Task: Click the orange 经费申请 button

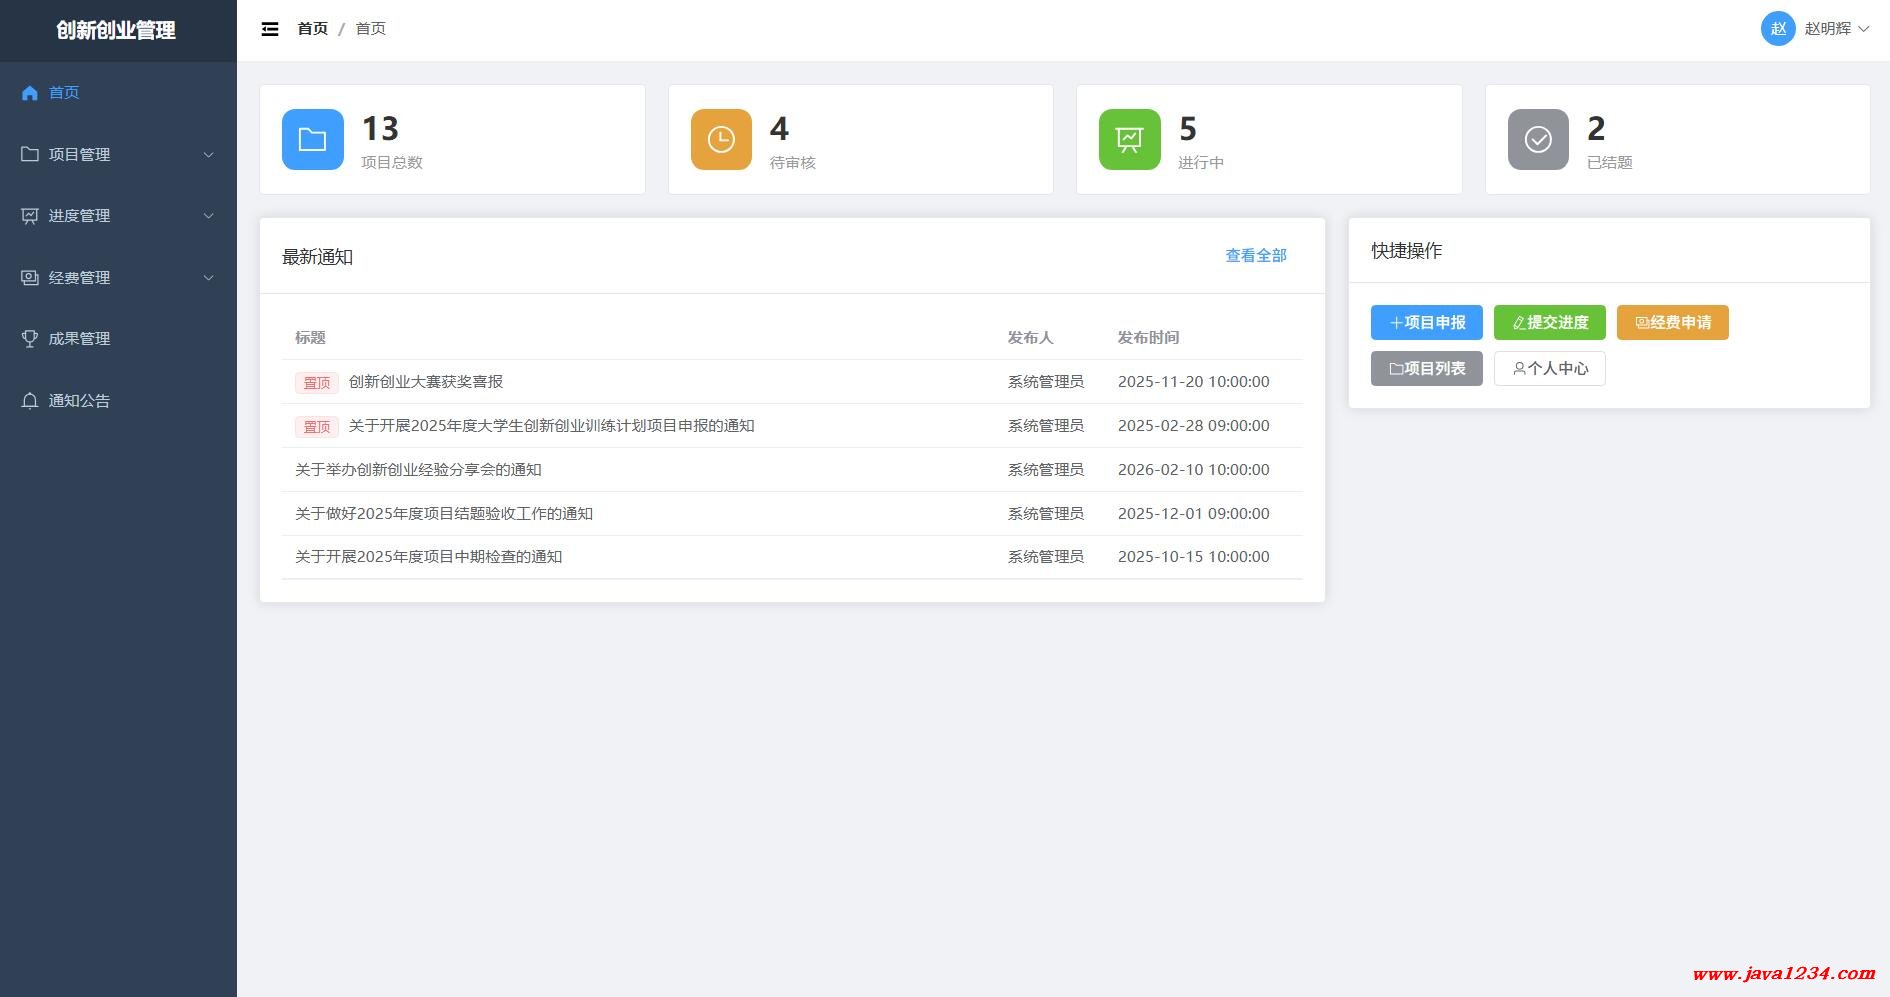Action: (x=1672, y=323)
